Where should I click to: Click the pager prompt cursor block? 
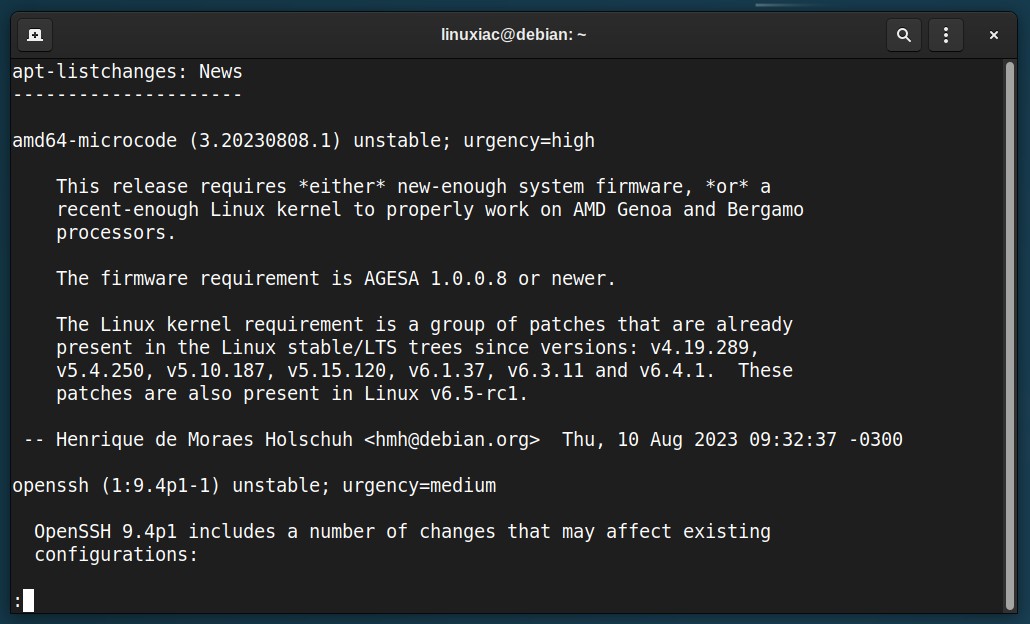pos(28,600)
